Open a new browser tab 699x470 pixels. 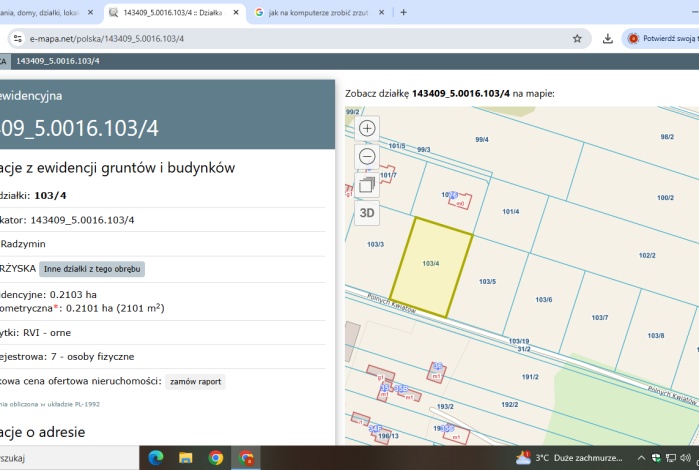pos(403,12)
